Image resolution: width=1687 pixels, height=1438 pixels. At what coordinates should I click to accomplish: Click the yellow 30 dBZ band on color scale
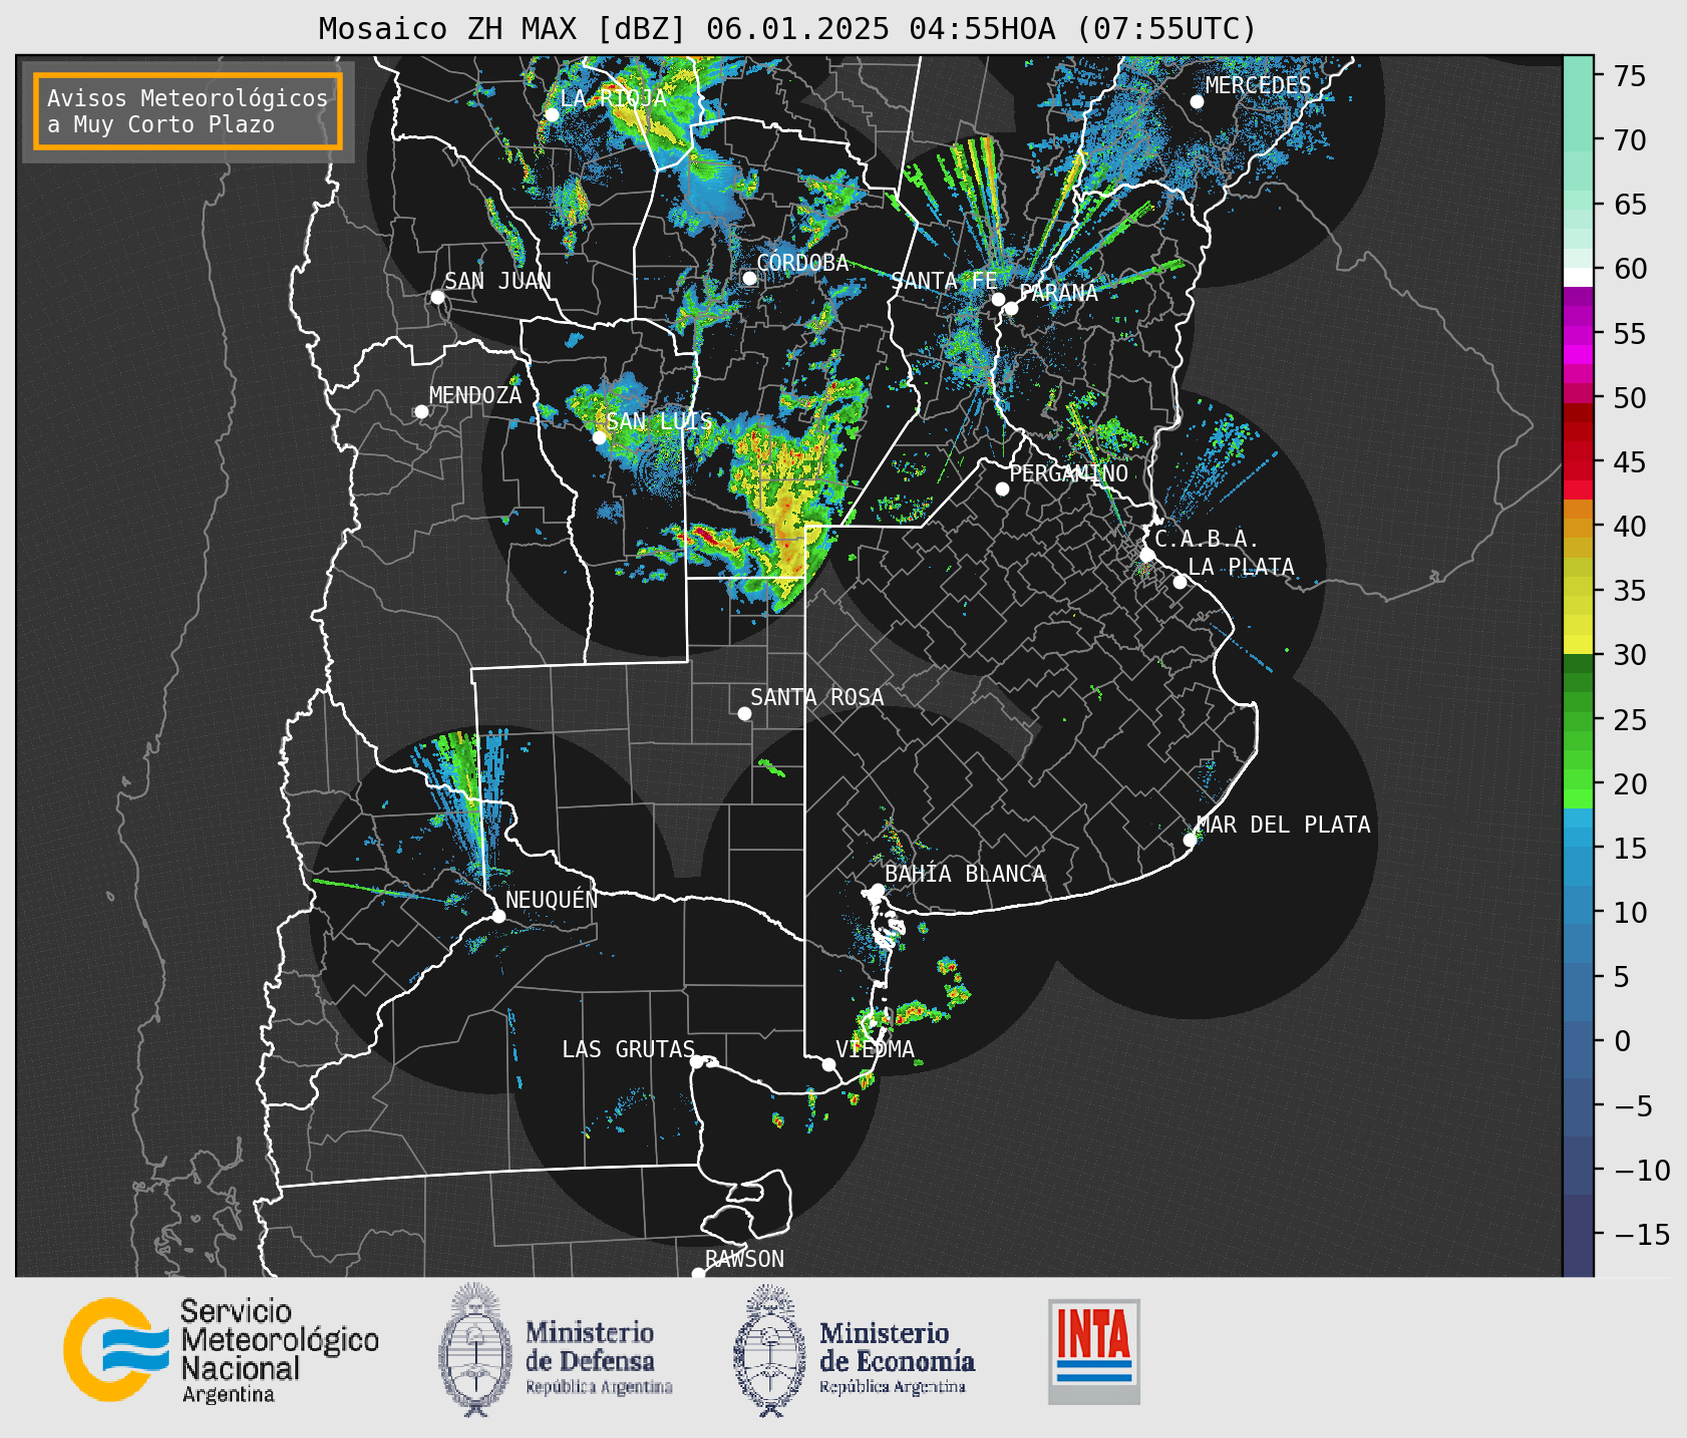(x=1577, y=646)
